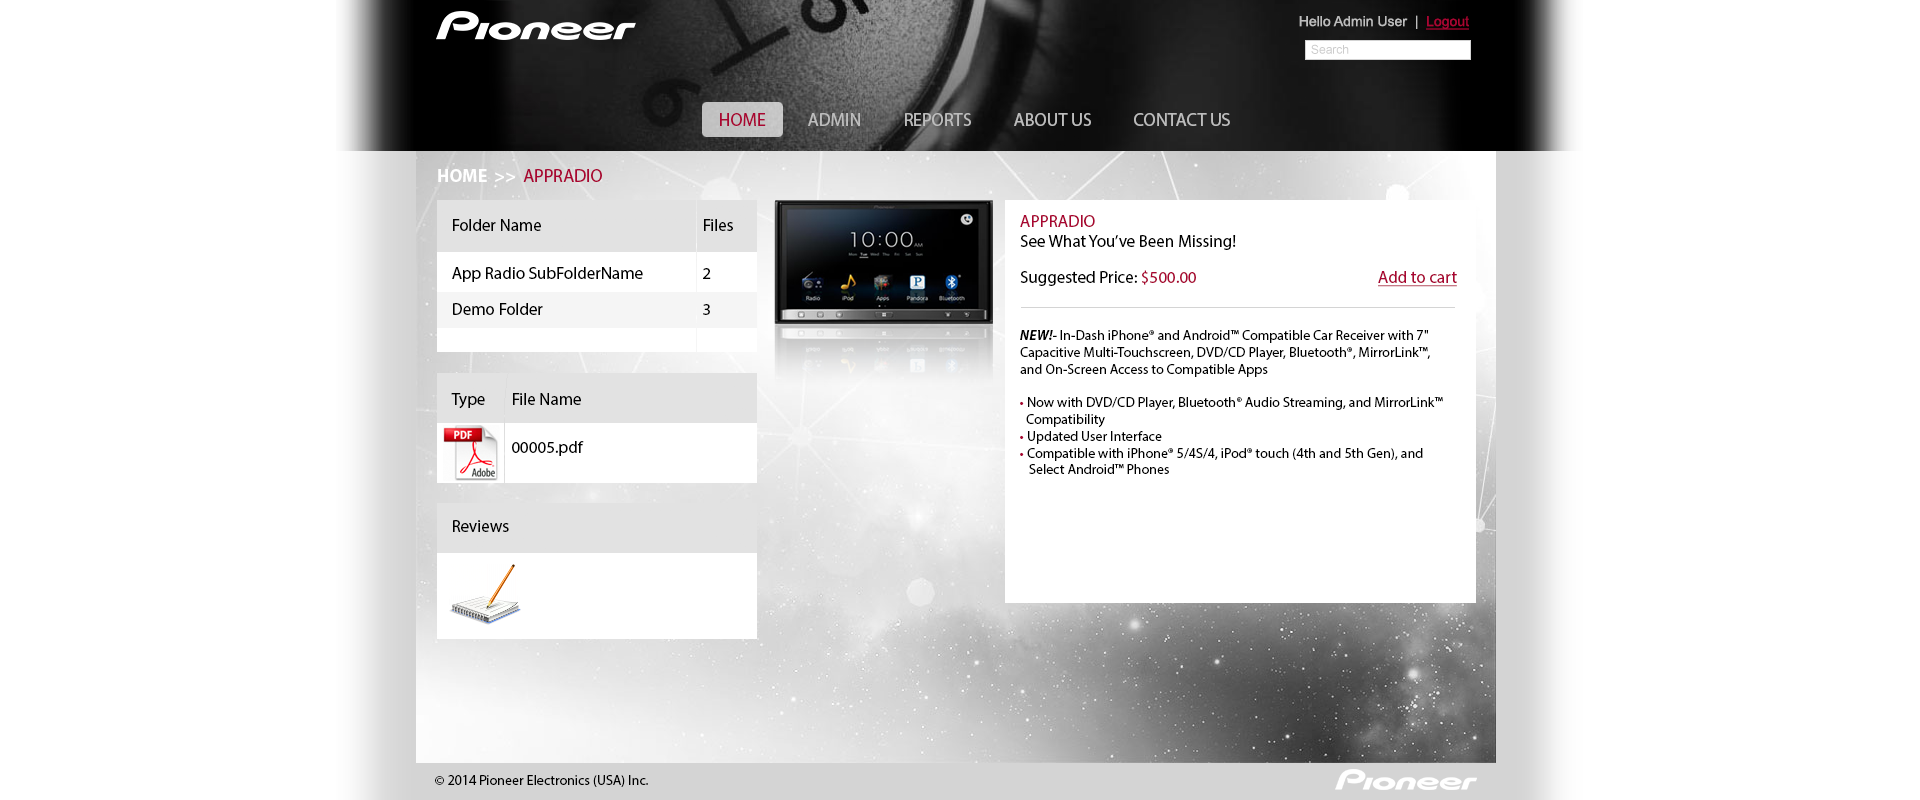
Task: Click the Logout link
Action: pyautogui.click(x=1447, y=22)
